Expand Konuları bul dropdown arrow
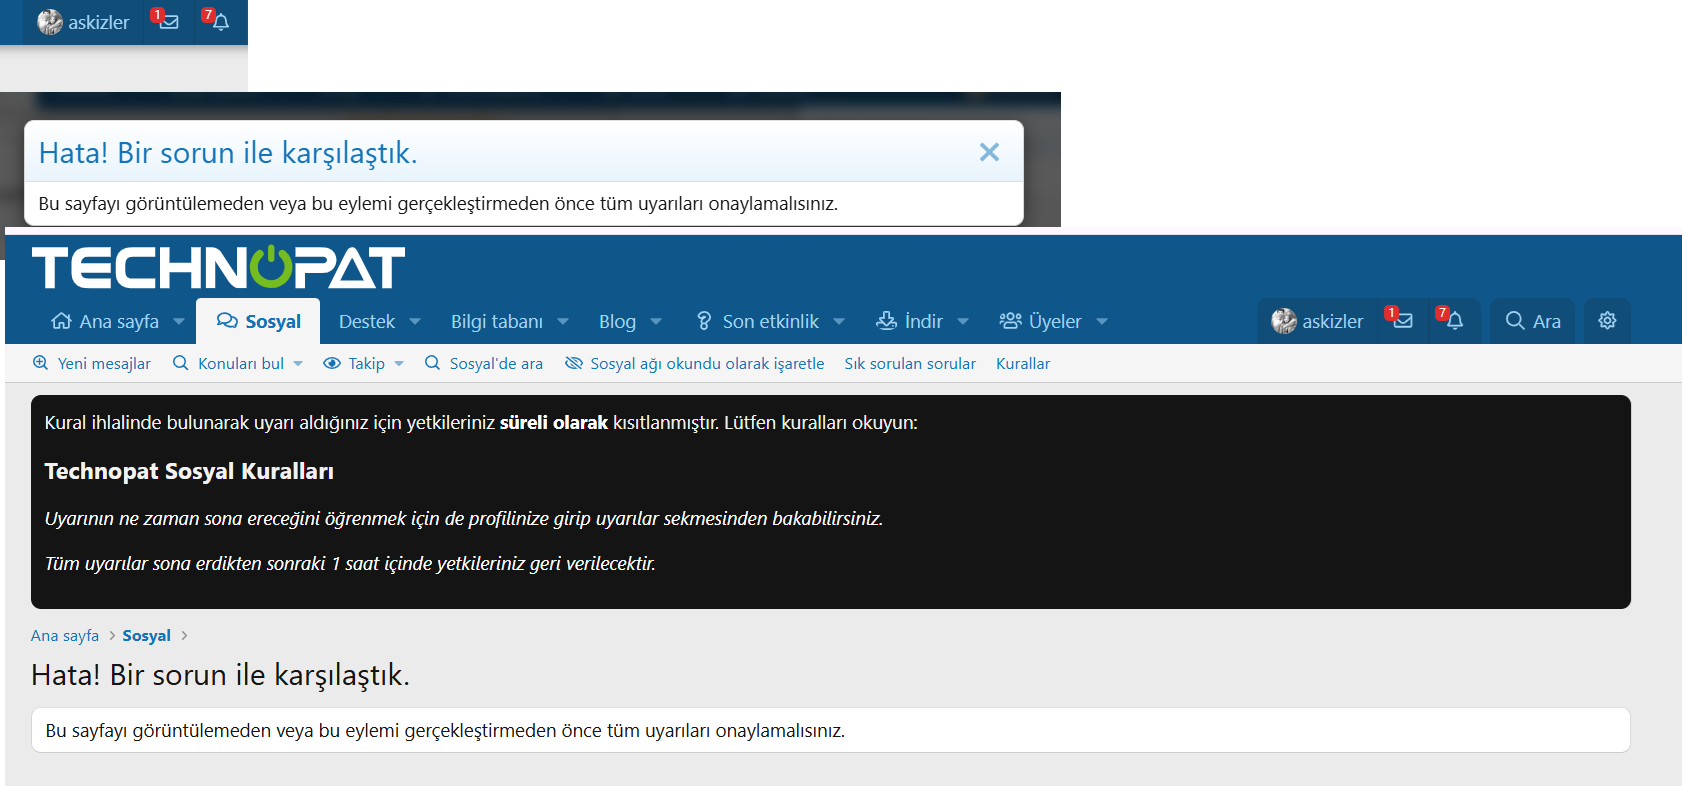1682x786 pixels. [x=298, y=363]
